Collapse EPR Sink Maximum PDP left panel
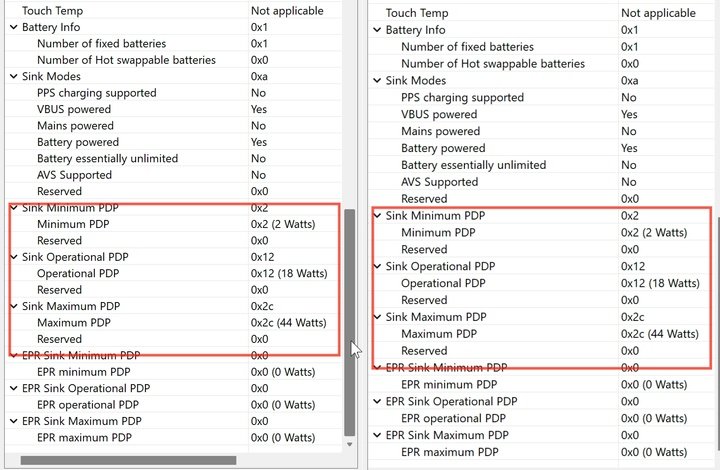The image size is (720, 470). pyautogui.click(x=13, y=421)
